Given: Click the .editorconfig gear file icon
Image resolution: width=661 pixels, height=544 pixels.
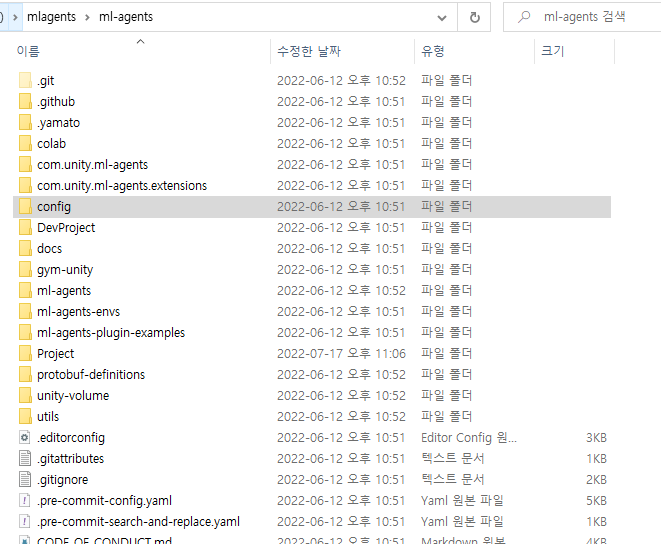Looking at the screenshot, I should pyautogui.click(x=25, y=438).
